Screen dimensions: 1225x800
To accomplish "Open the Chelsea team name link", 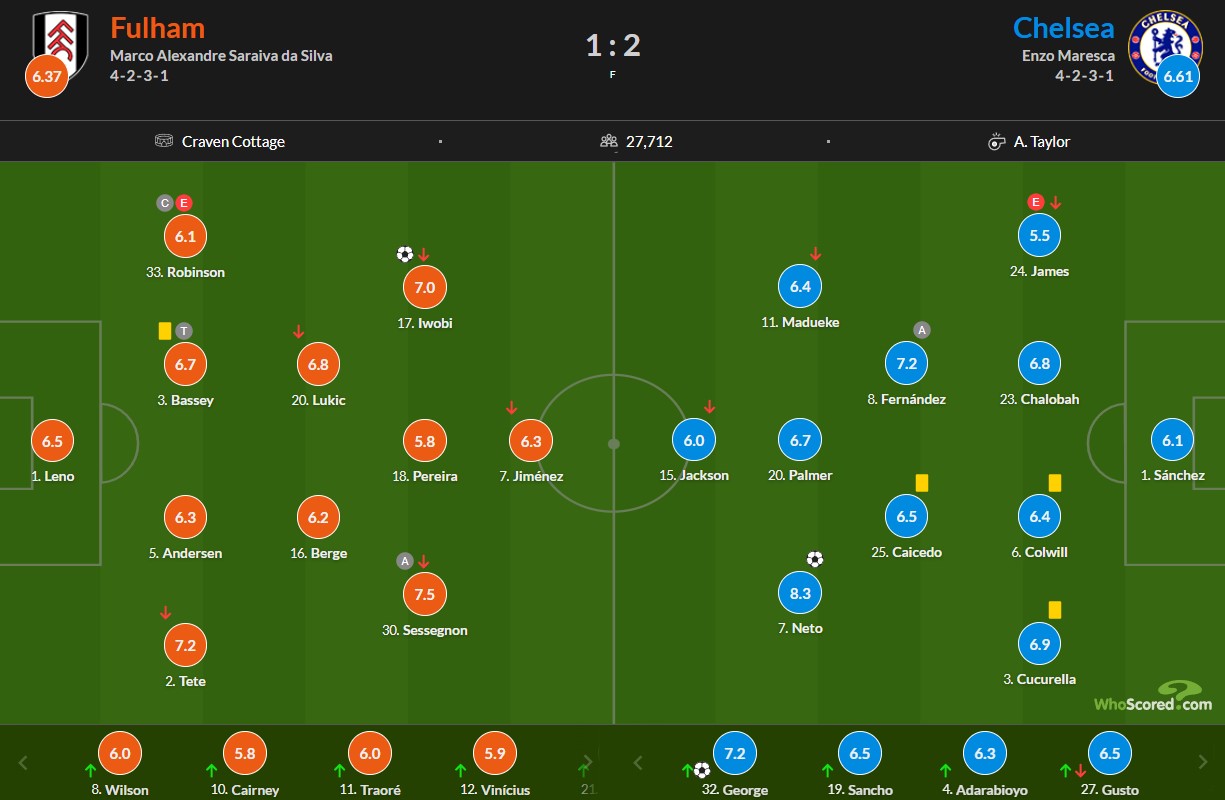I will pos(1064,27).
